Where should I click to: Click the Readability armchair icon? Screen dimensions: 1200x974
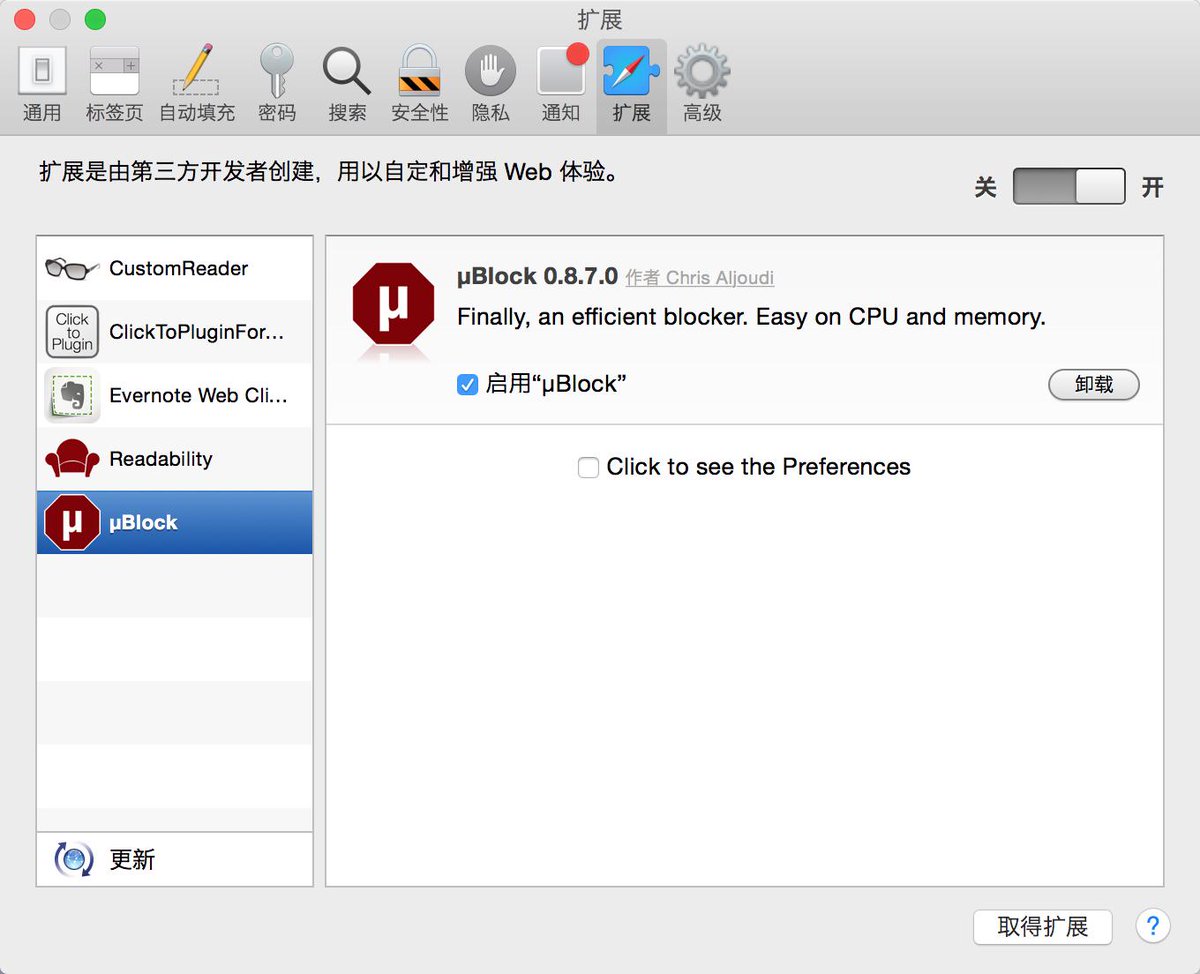[x=72, y=459]
